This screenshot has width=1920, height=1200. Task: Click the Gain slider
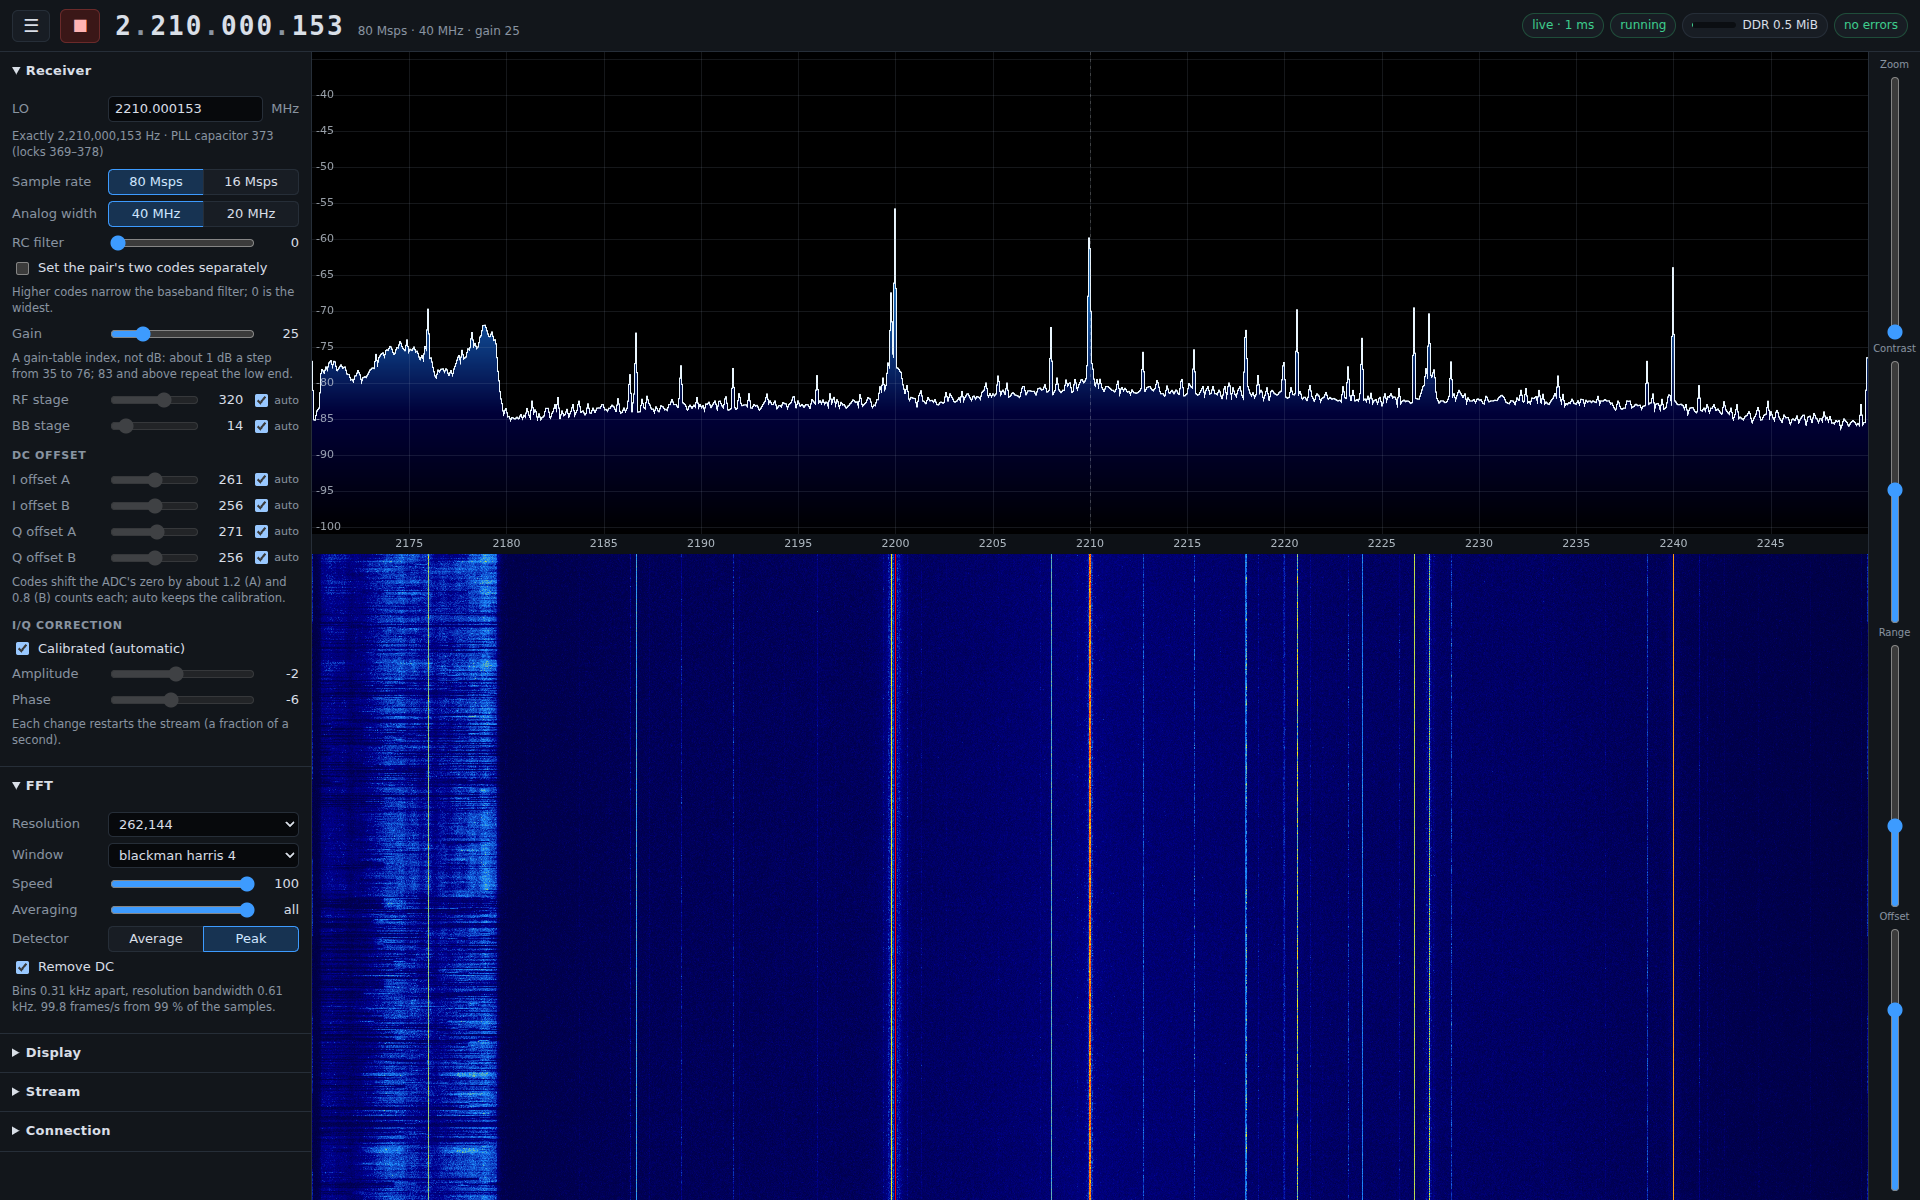coord(182,334)
